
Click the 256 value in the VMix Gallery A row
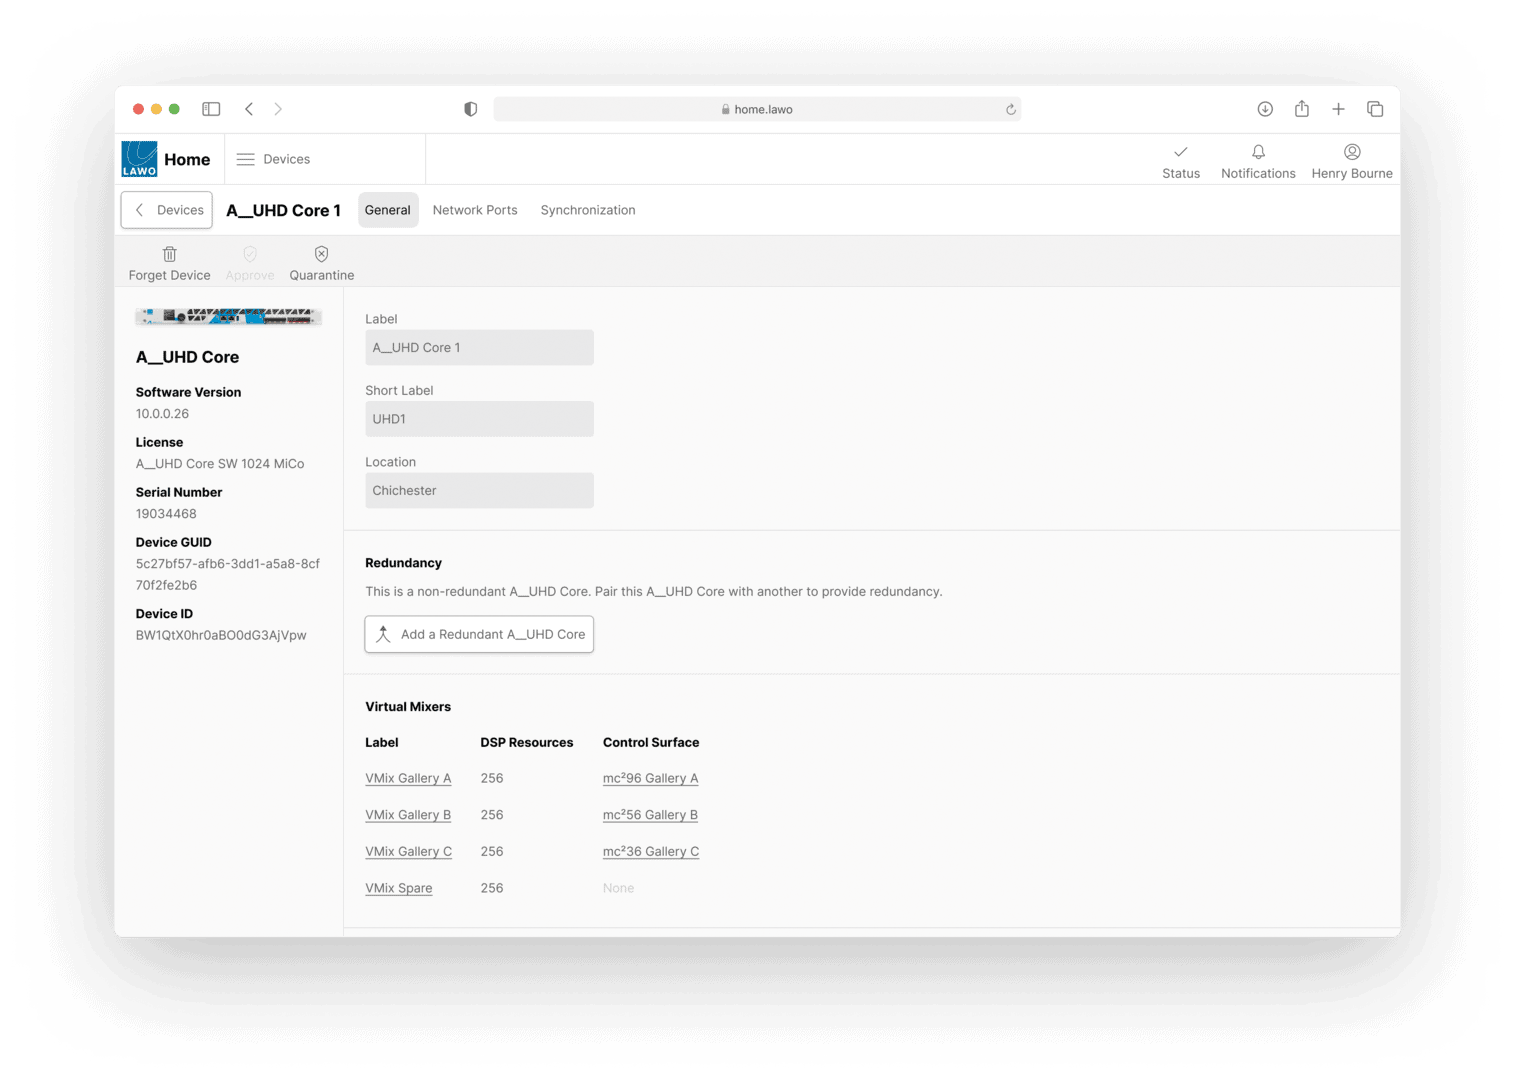492,778
